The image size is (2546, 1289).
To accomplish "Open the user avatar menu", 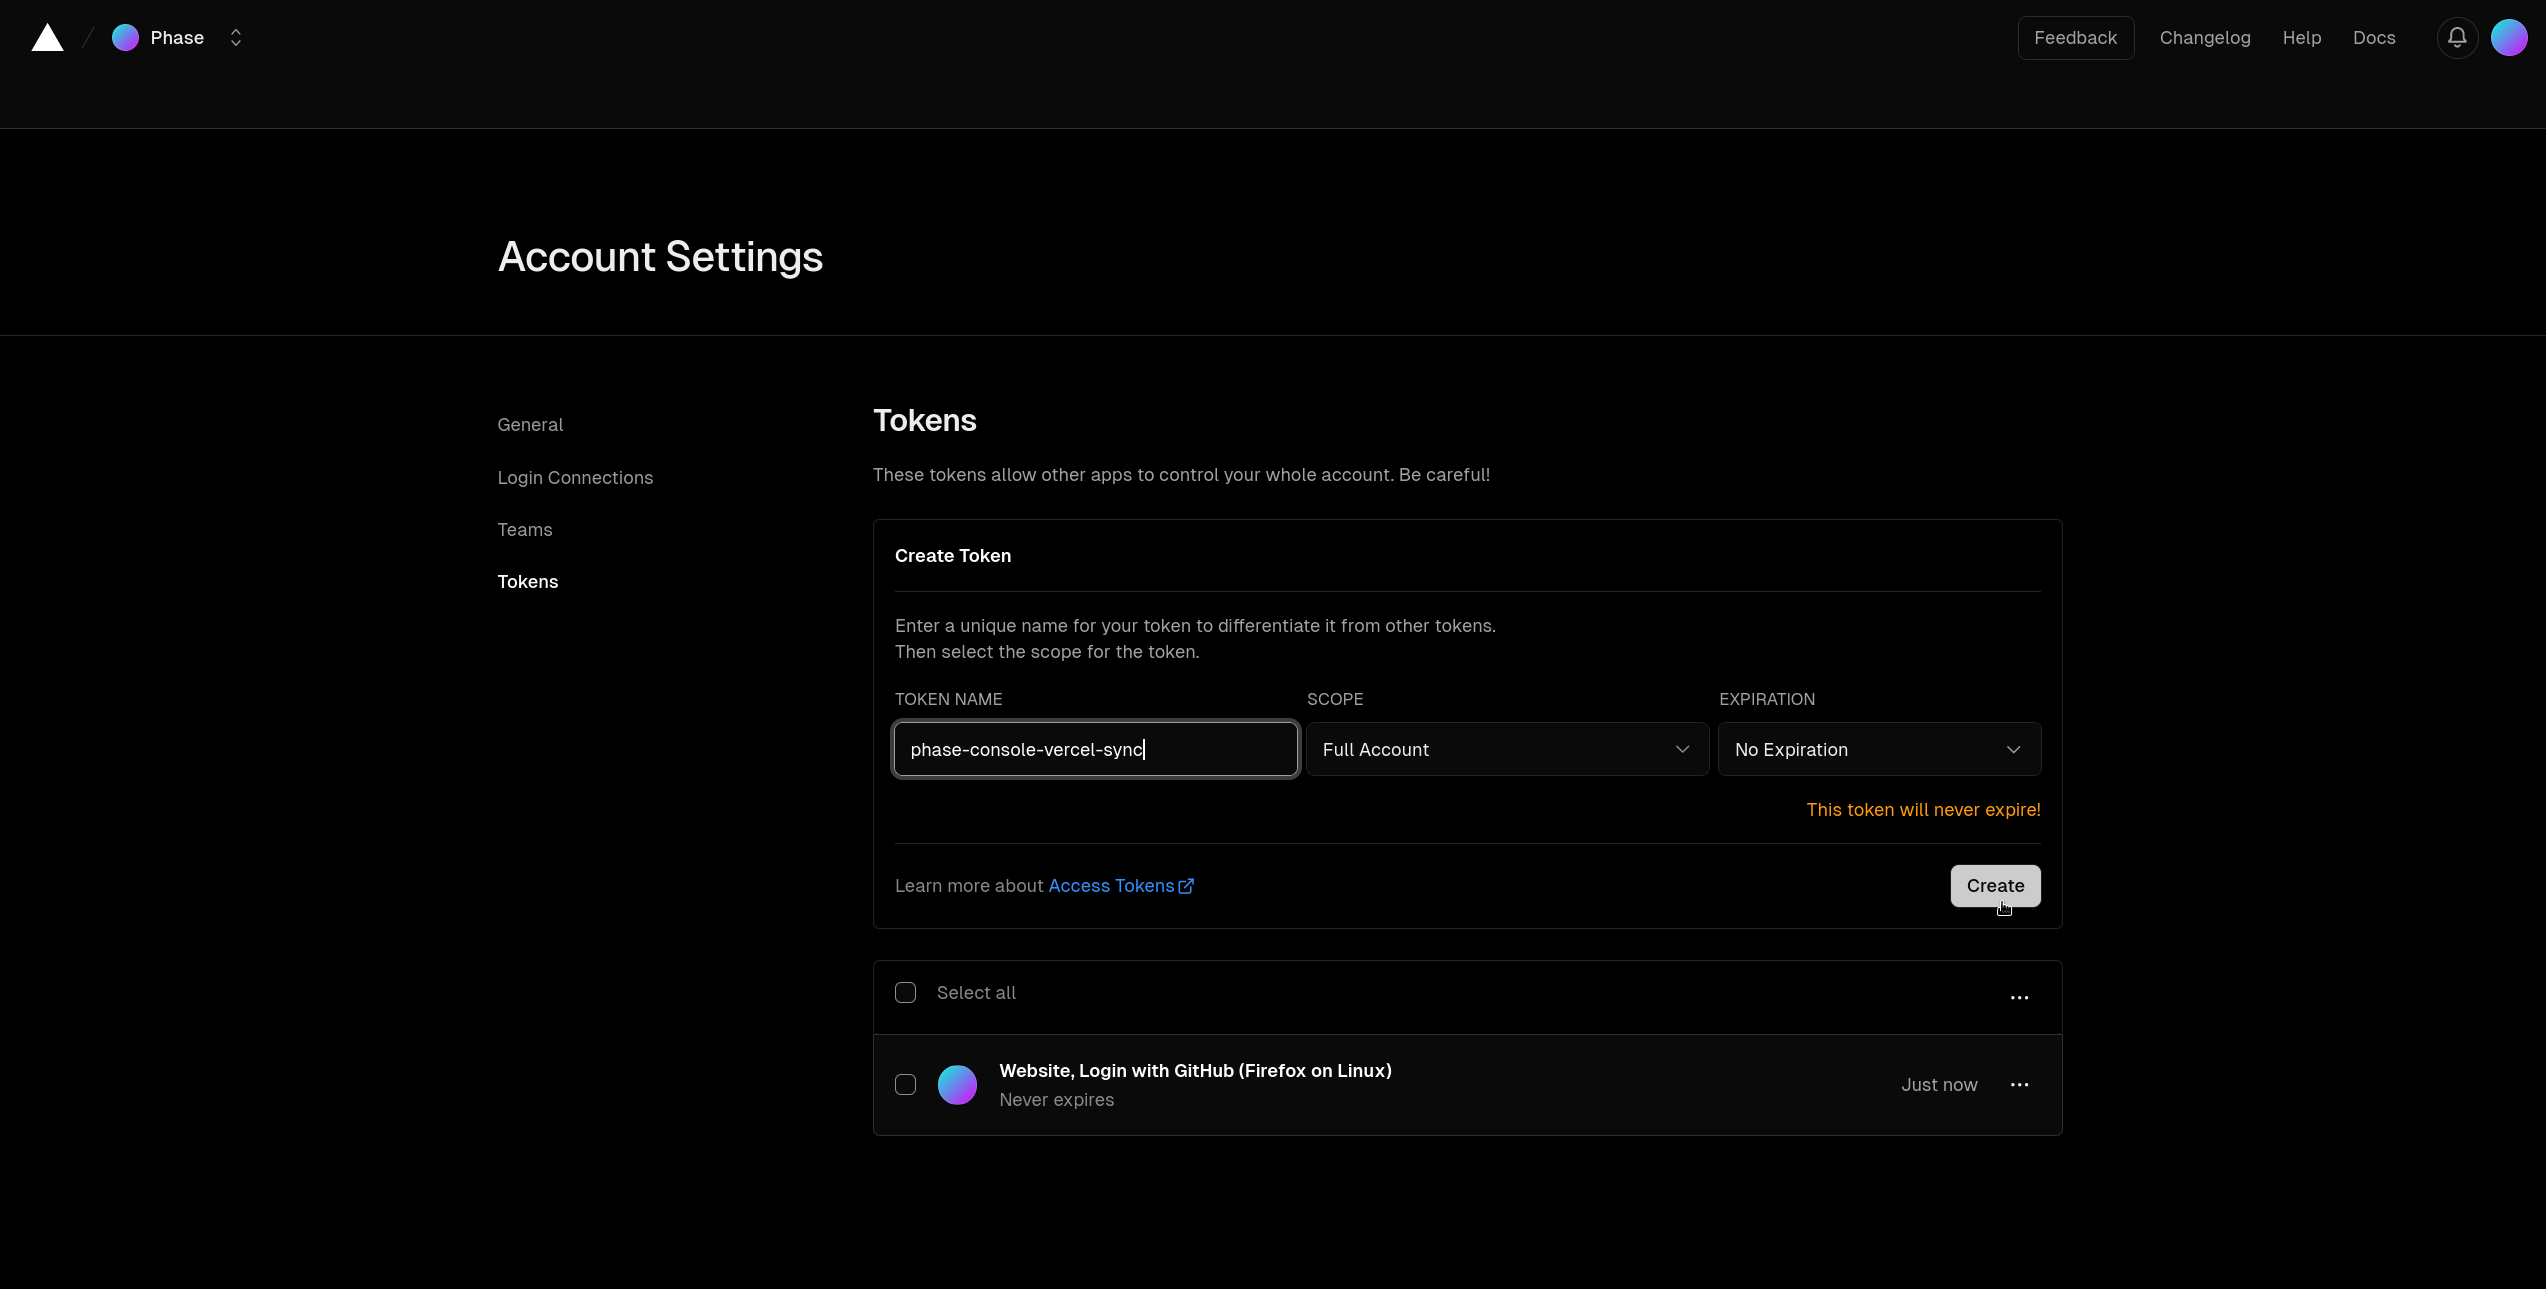I will (x=2509, y=37).
